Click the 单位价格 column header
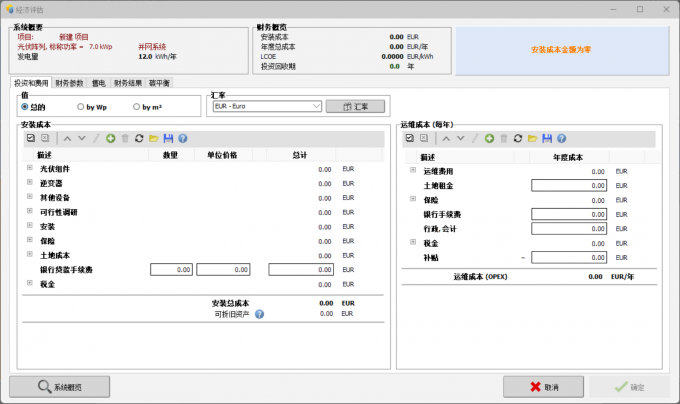 222,155
